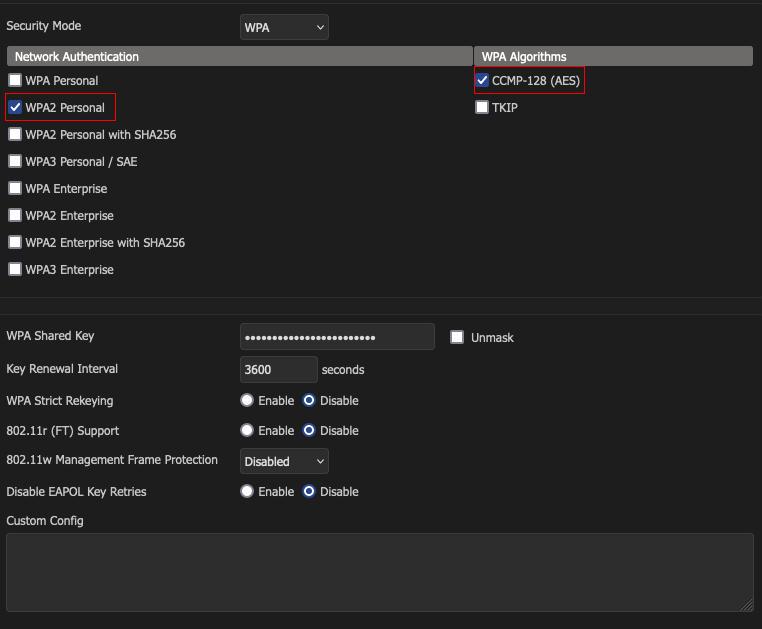This screenshot has height=629, width=762.
Task: Click inside the Custom Config text area
Action: coord(379,572)
